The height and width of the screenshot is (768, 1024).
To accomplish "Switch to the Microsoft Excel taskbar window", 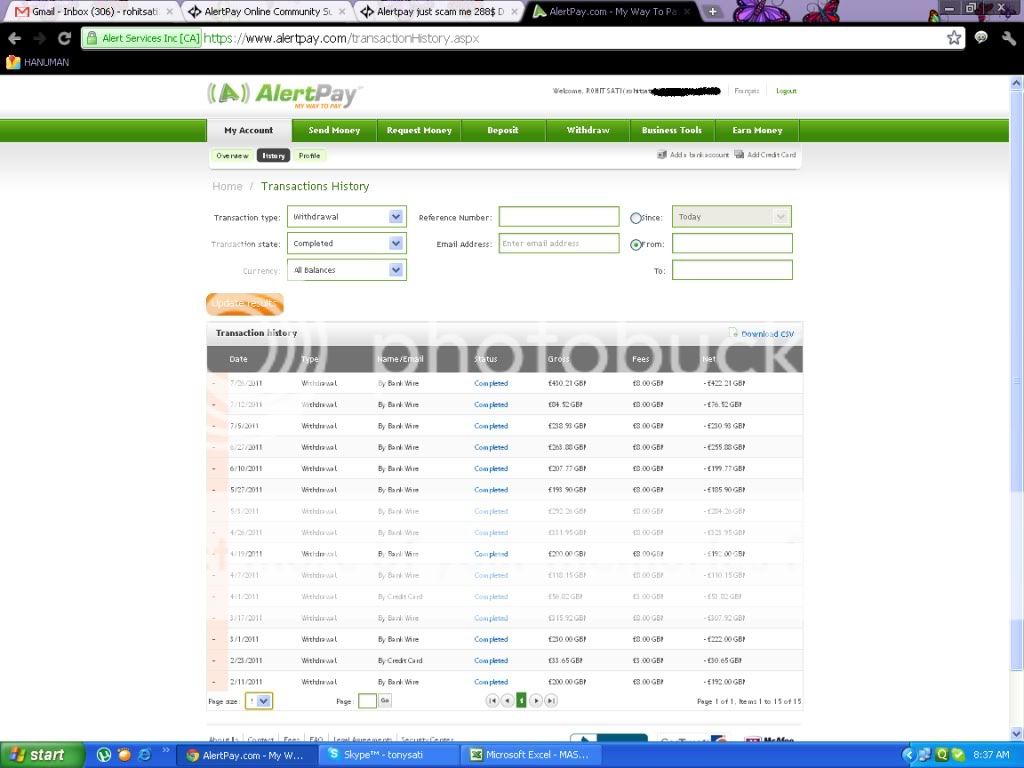I will (x=532, y=755).
